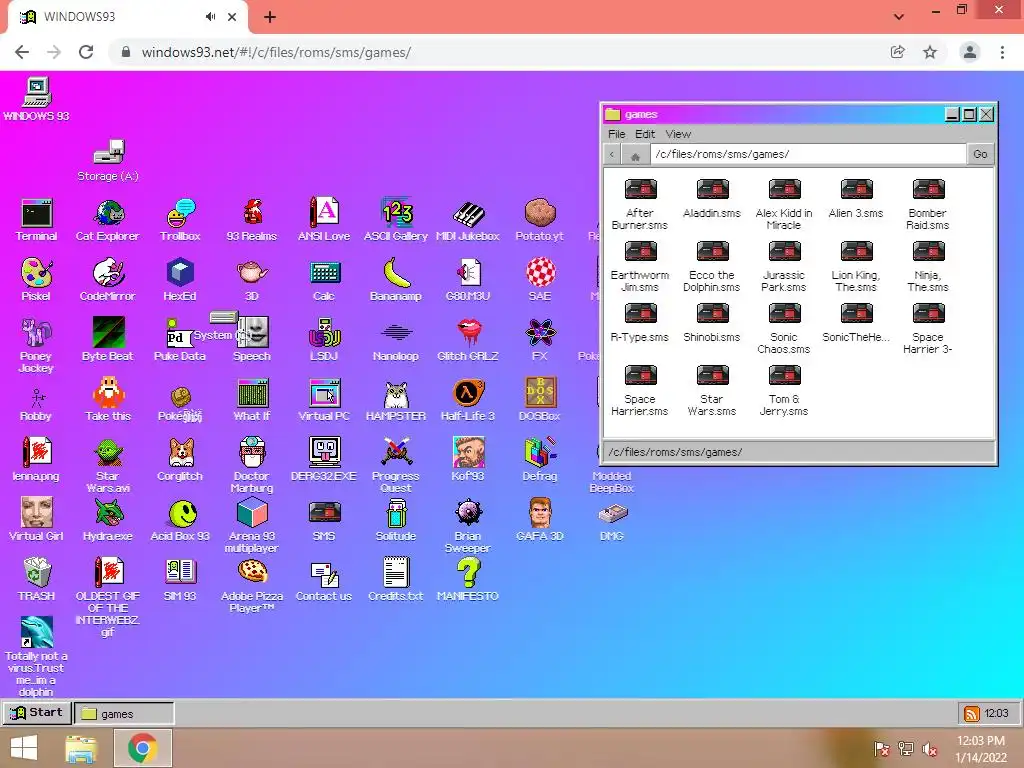Click games button in Windows 93 taskbar

[x=124, y=713]
